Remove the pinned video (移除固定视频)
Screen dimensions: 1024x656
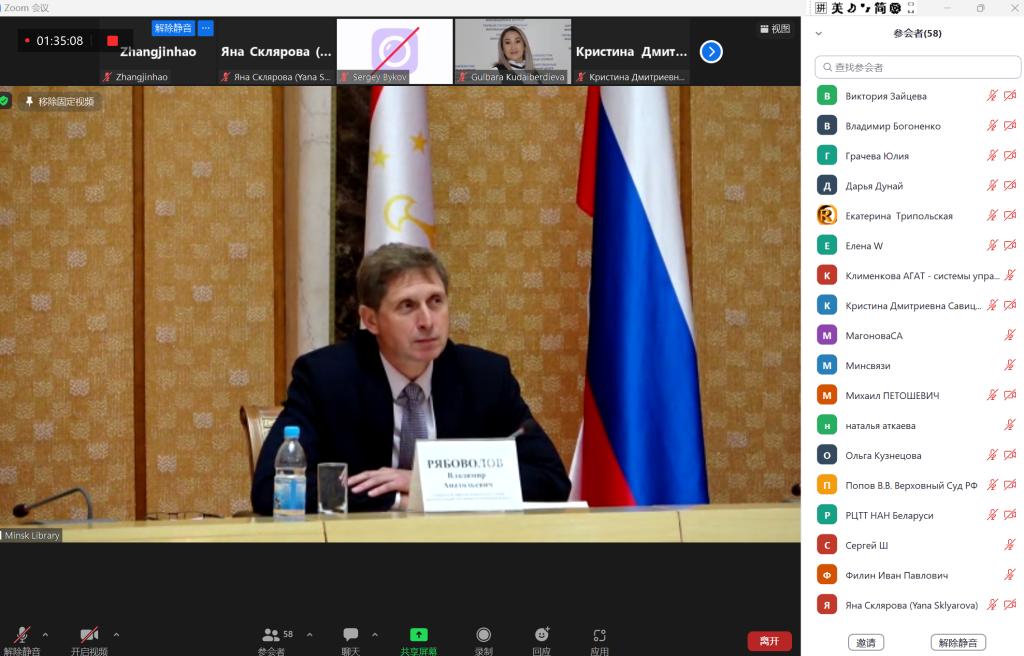click(x=58, y=101)
